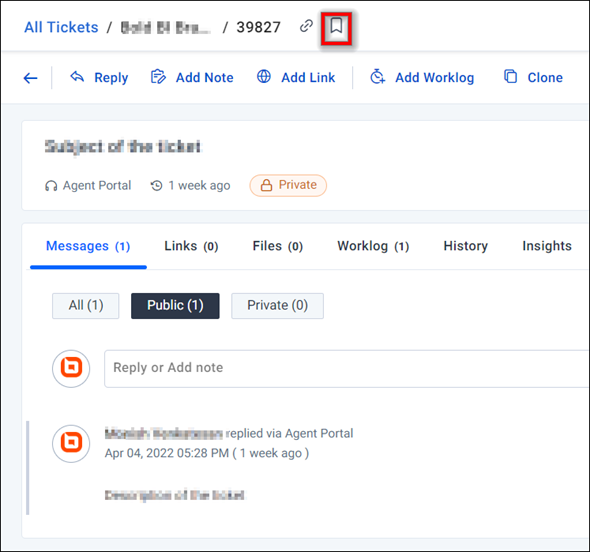
Task: Click the Private lock badge
Action: point(288,185)
